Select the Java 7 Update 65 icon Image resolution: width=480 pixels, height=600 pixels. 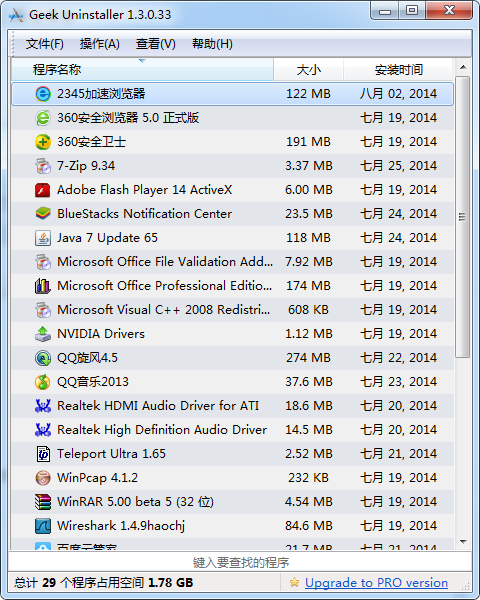[x=43, y=238]
